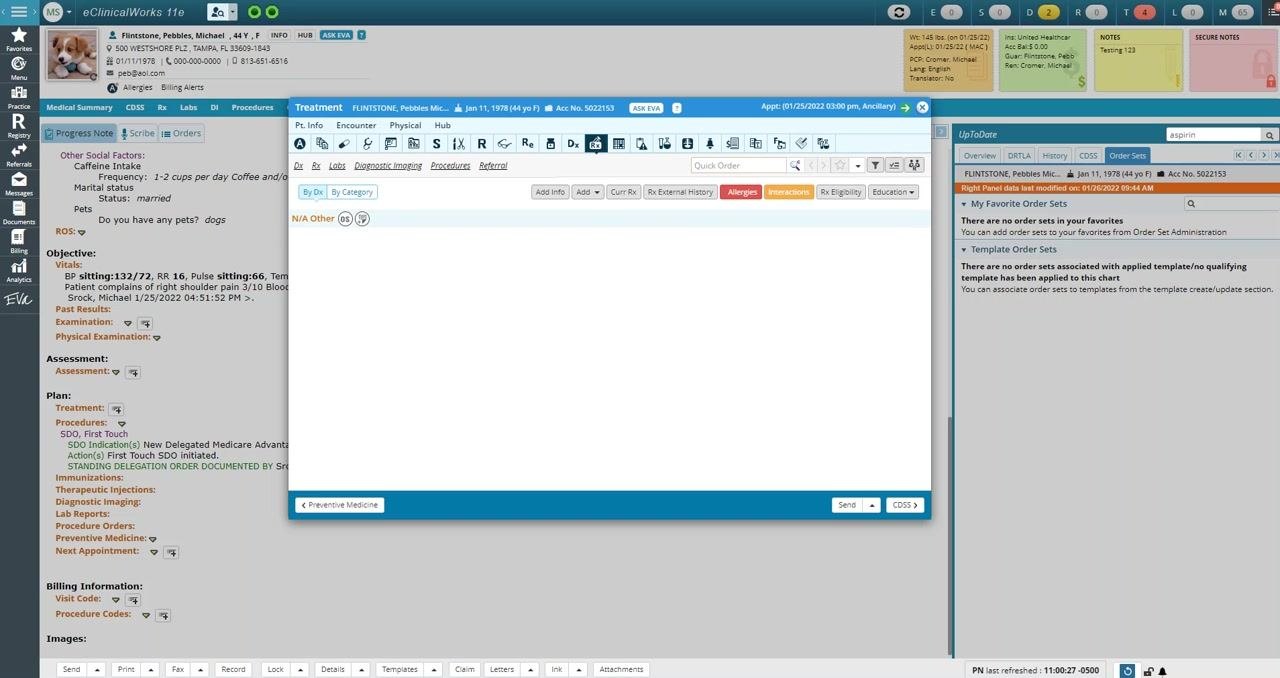Click the CDSS button in Treatment footer
This screenshot has width=1280, height=678.
(905, 505)
